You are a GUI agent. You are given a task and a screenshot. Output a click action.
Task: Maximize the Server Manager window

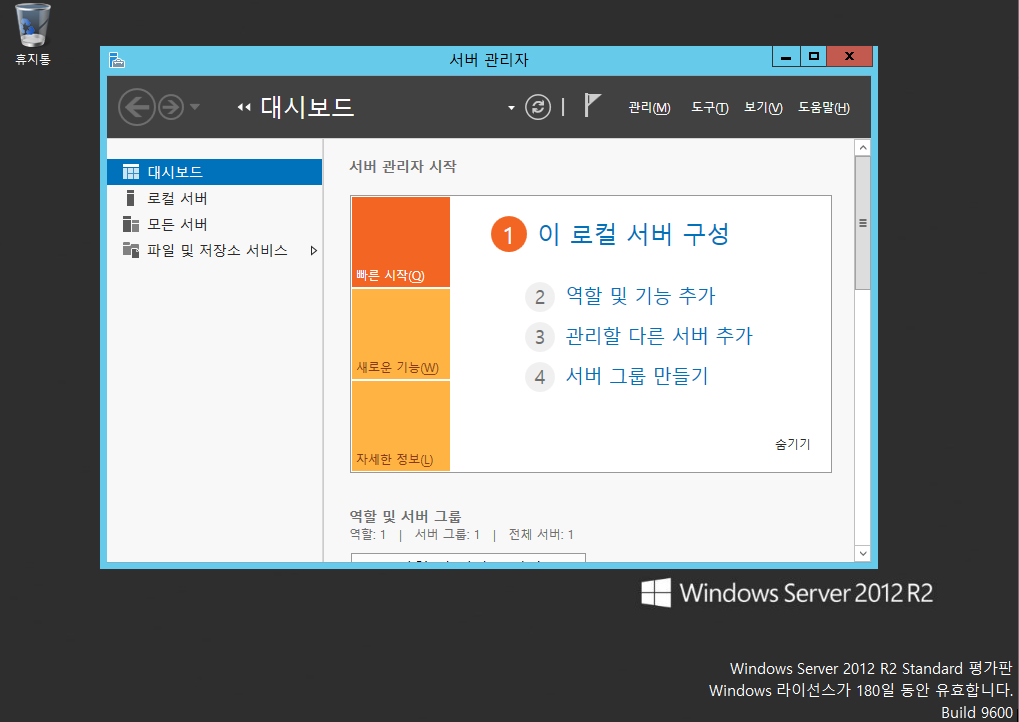[x=813, y=57]
